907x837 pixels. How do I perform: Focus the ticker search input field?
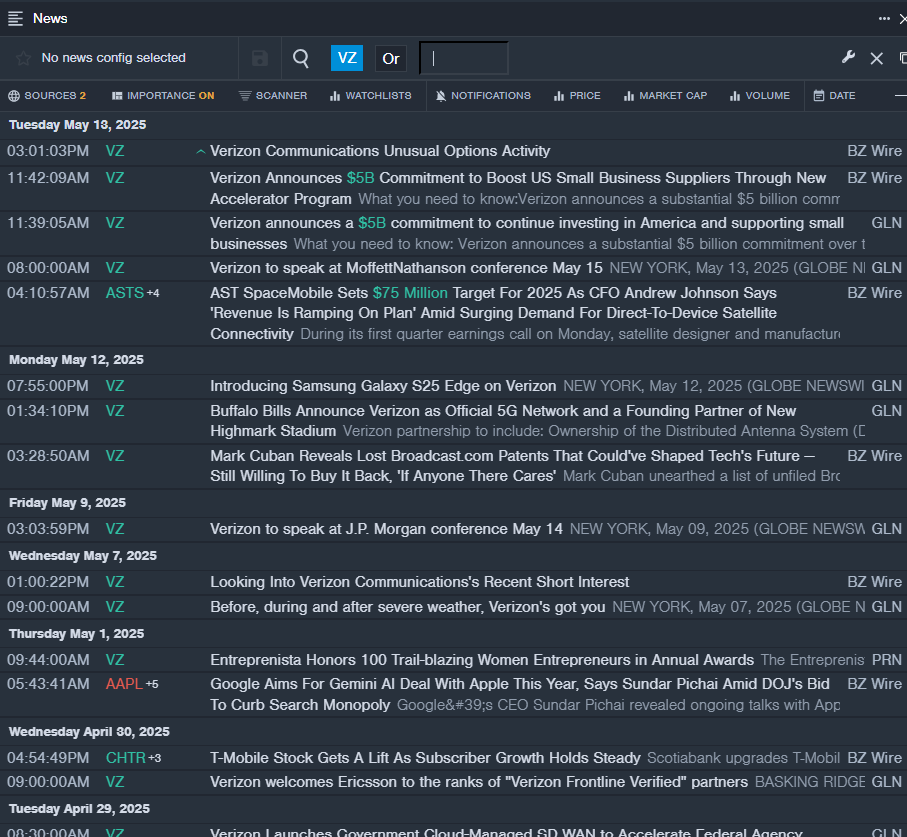464,58
